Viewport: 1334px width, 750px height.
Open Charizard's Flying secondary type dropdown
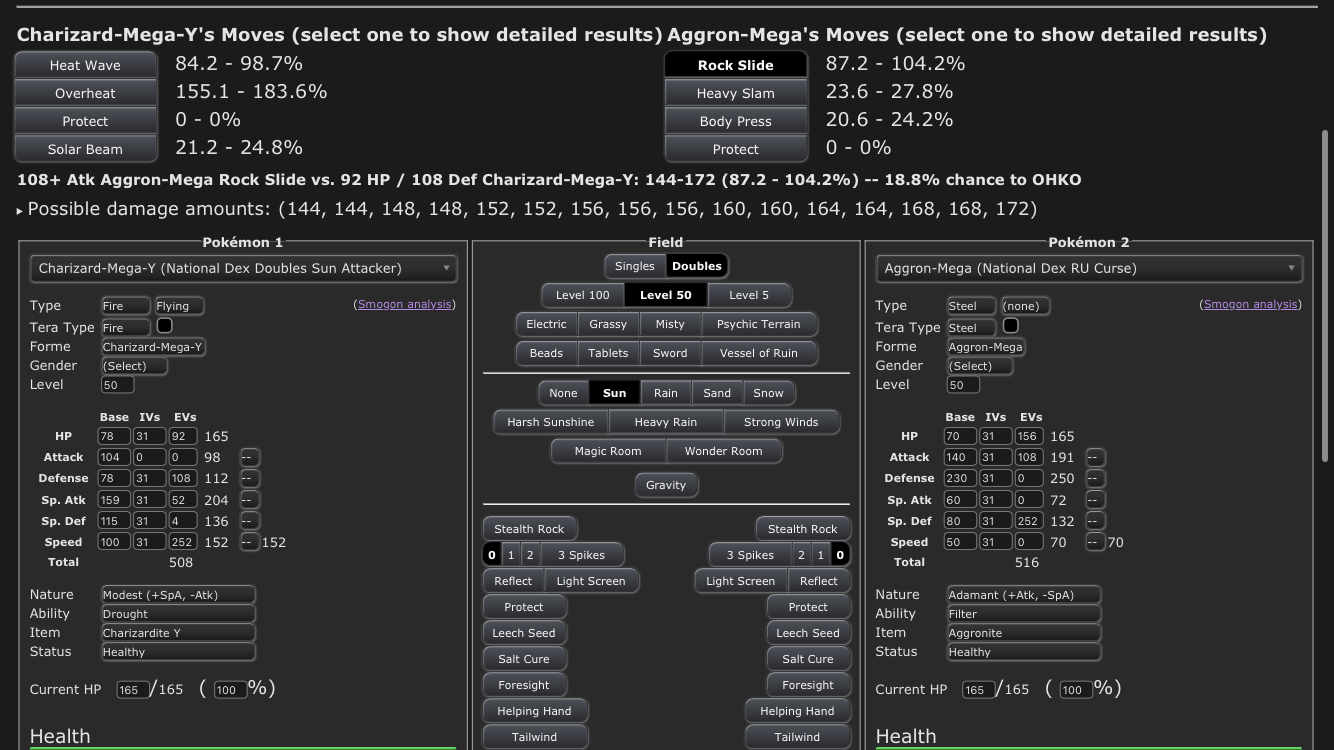coord(179,306)
